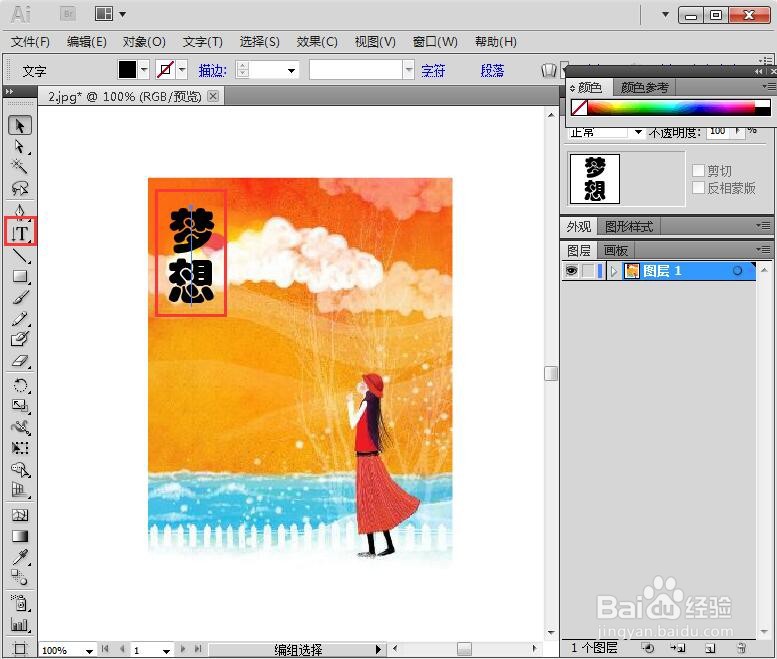Select the Free Transform tool
Image resolution: width=777 pixels, height=659 pixels.
coord(20,448)
